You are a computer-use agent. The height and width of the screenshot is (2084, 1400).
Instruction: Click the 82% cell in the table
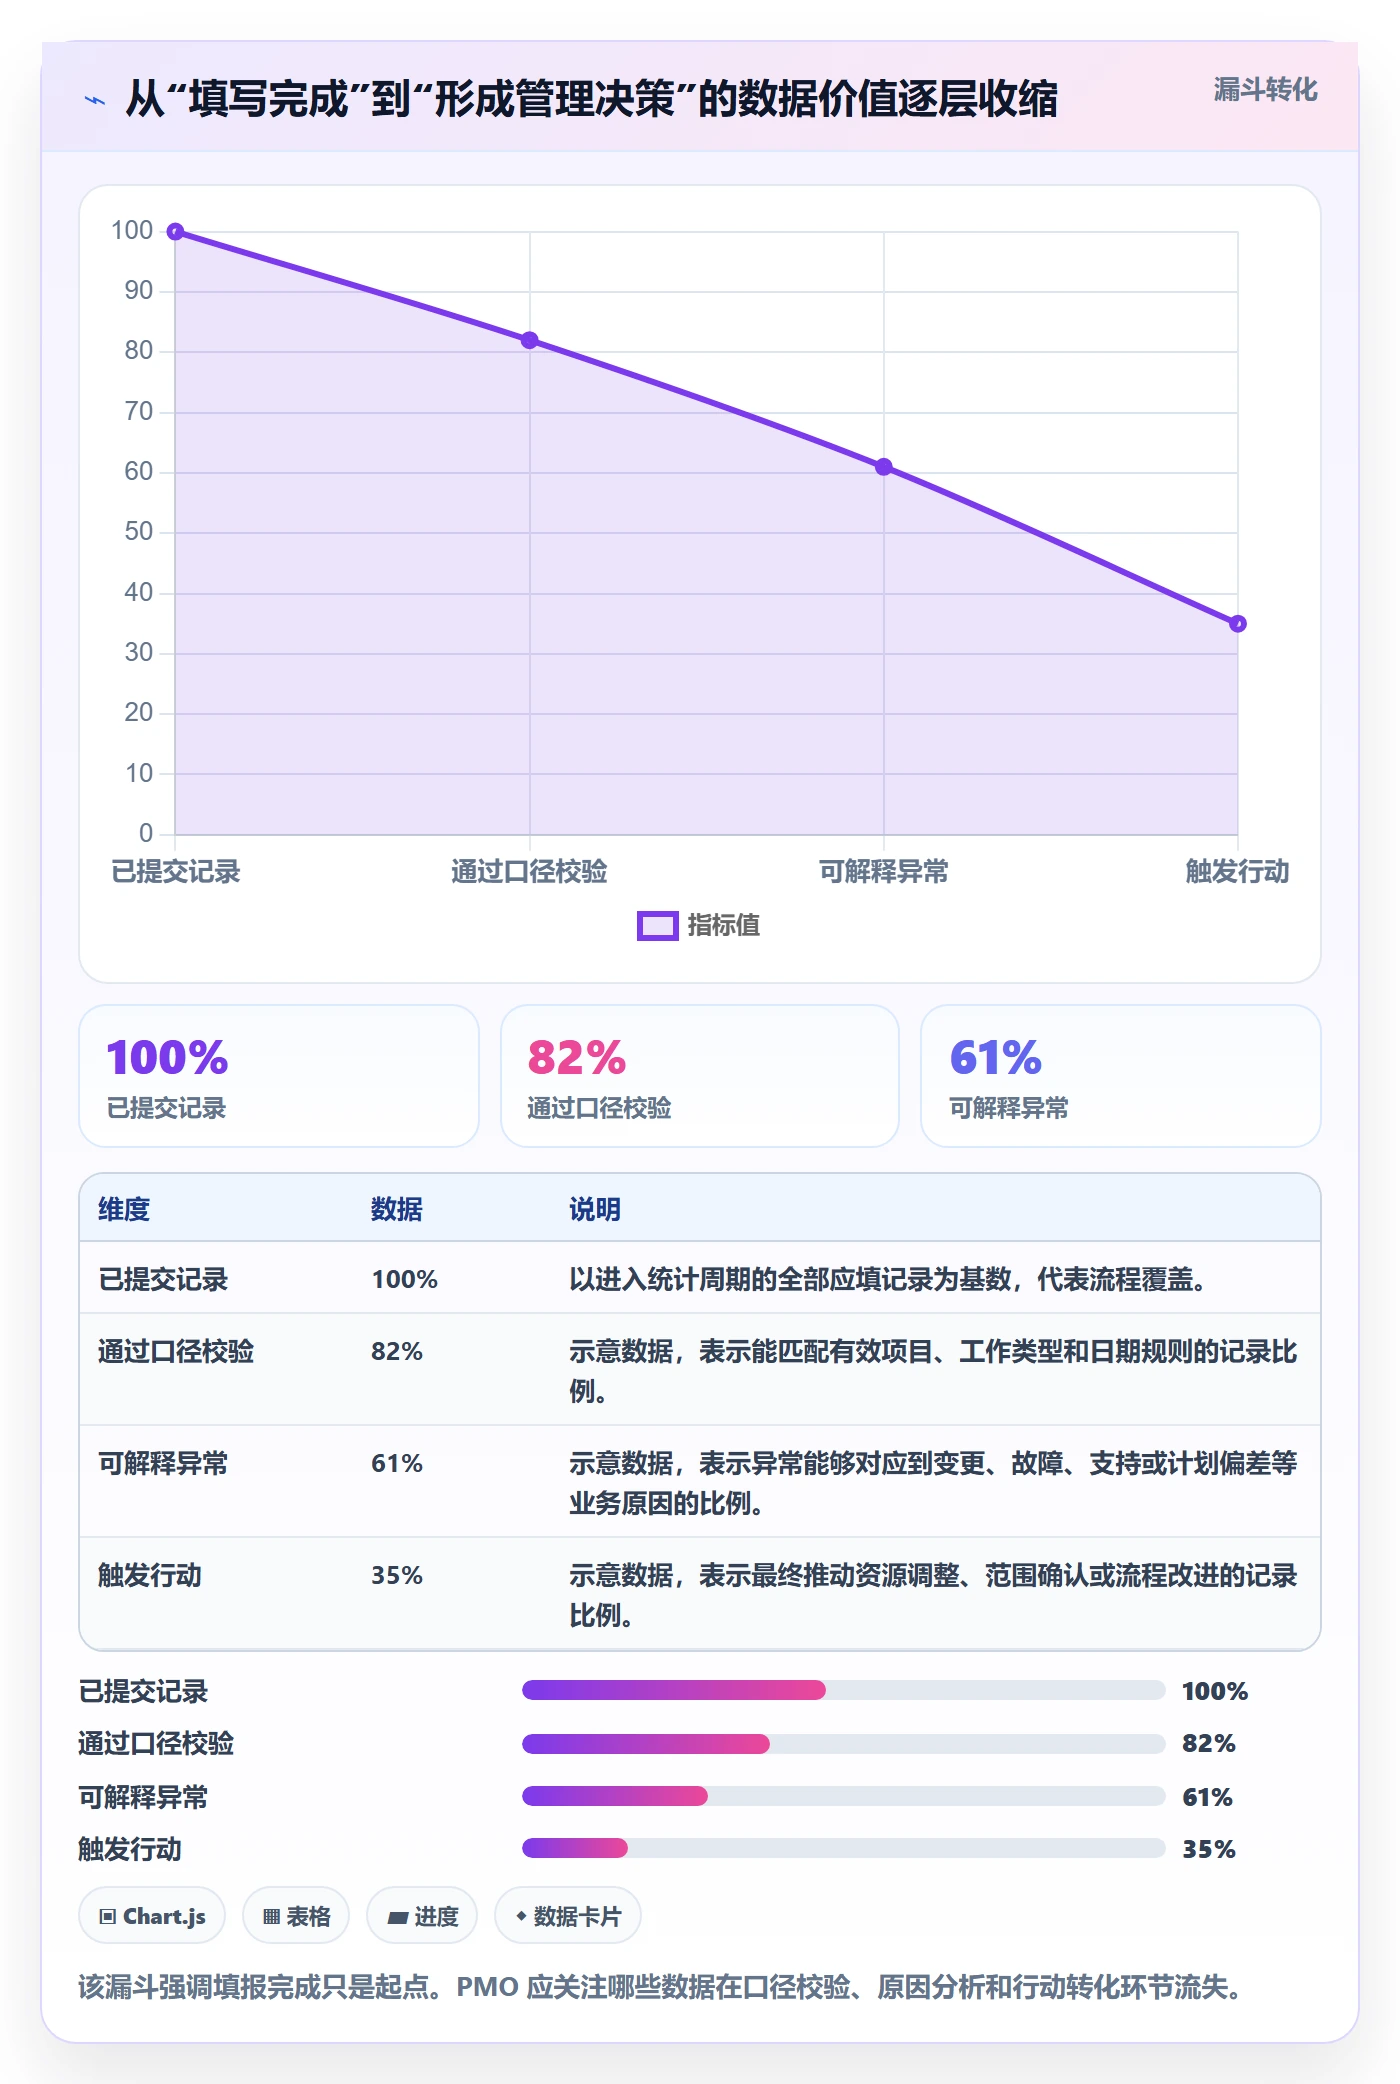[397, 1351]
